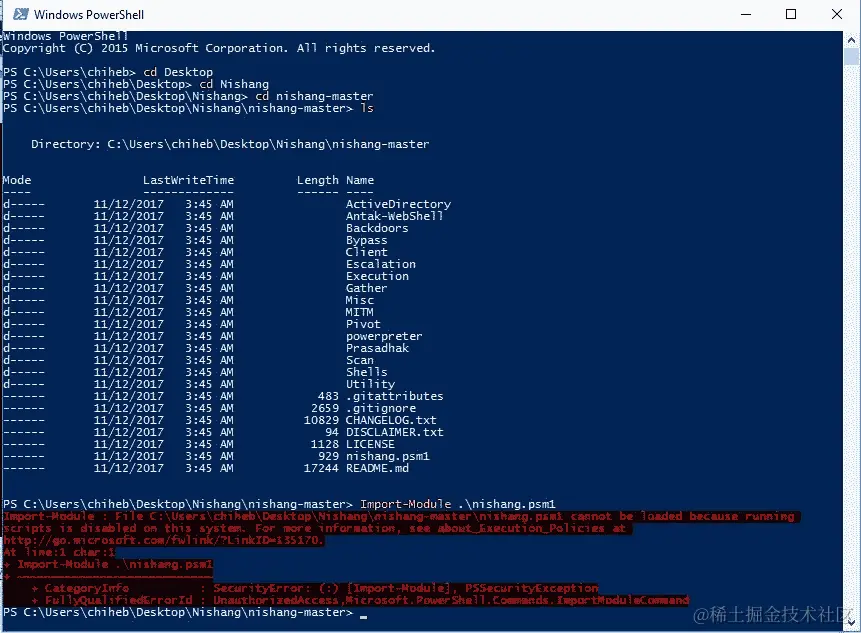The image size is (861, 633).
Task: Click the scrollbar down arrow
Action: pos(851,623)
